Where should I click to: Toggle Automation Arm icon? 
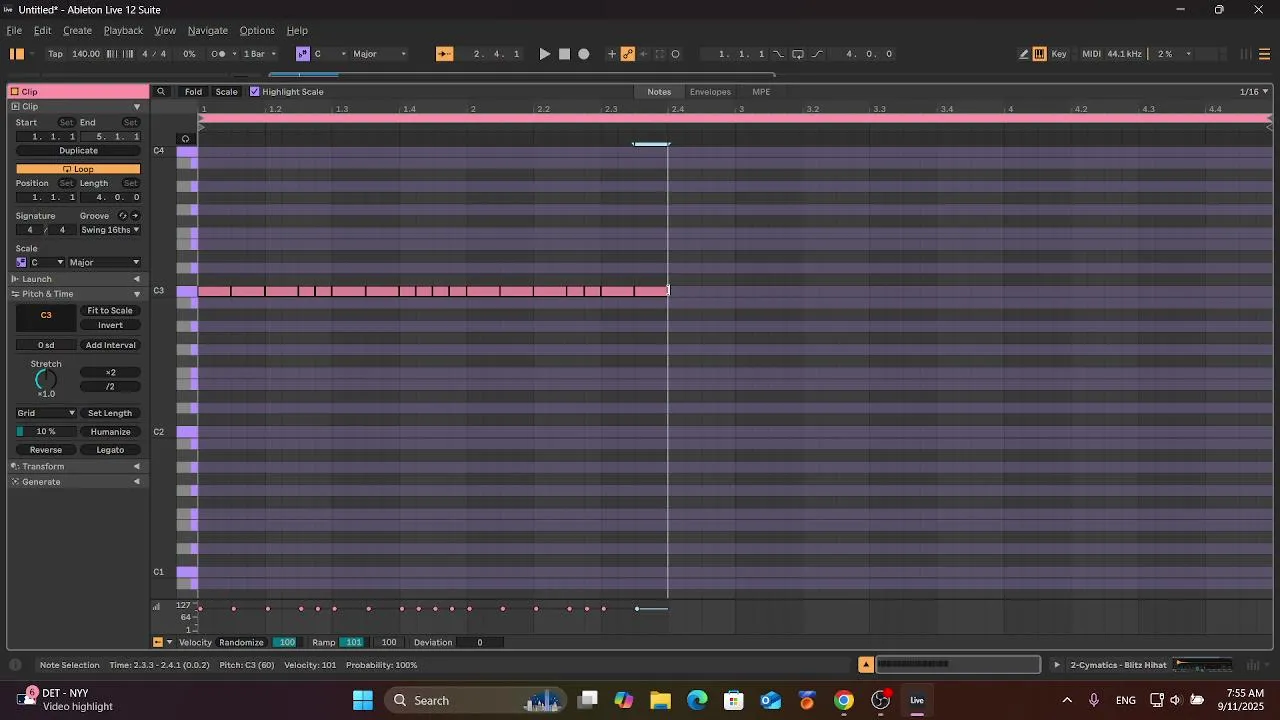coord(628,54)
